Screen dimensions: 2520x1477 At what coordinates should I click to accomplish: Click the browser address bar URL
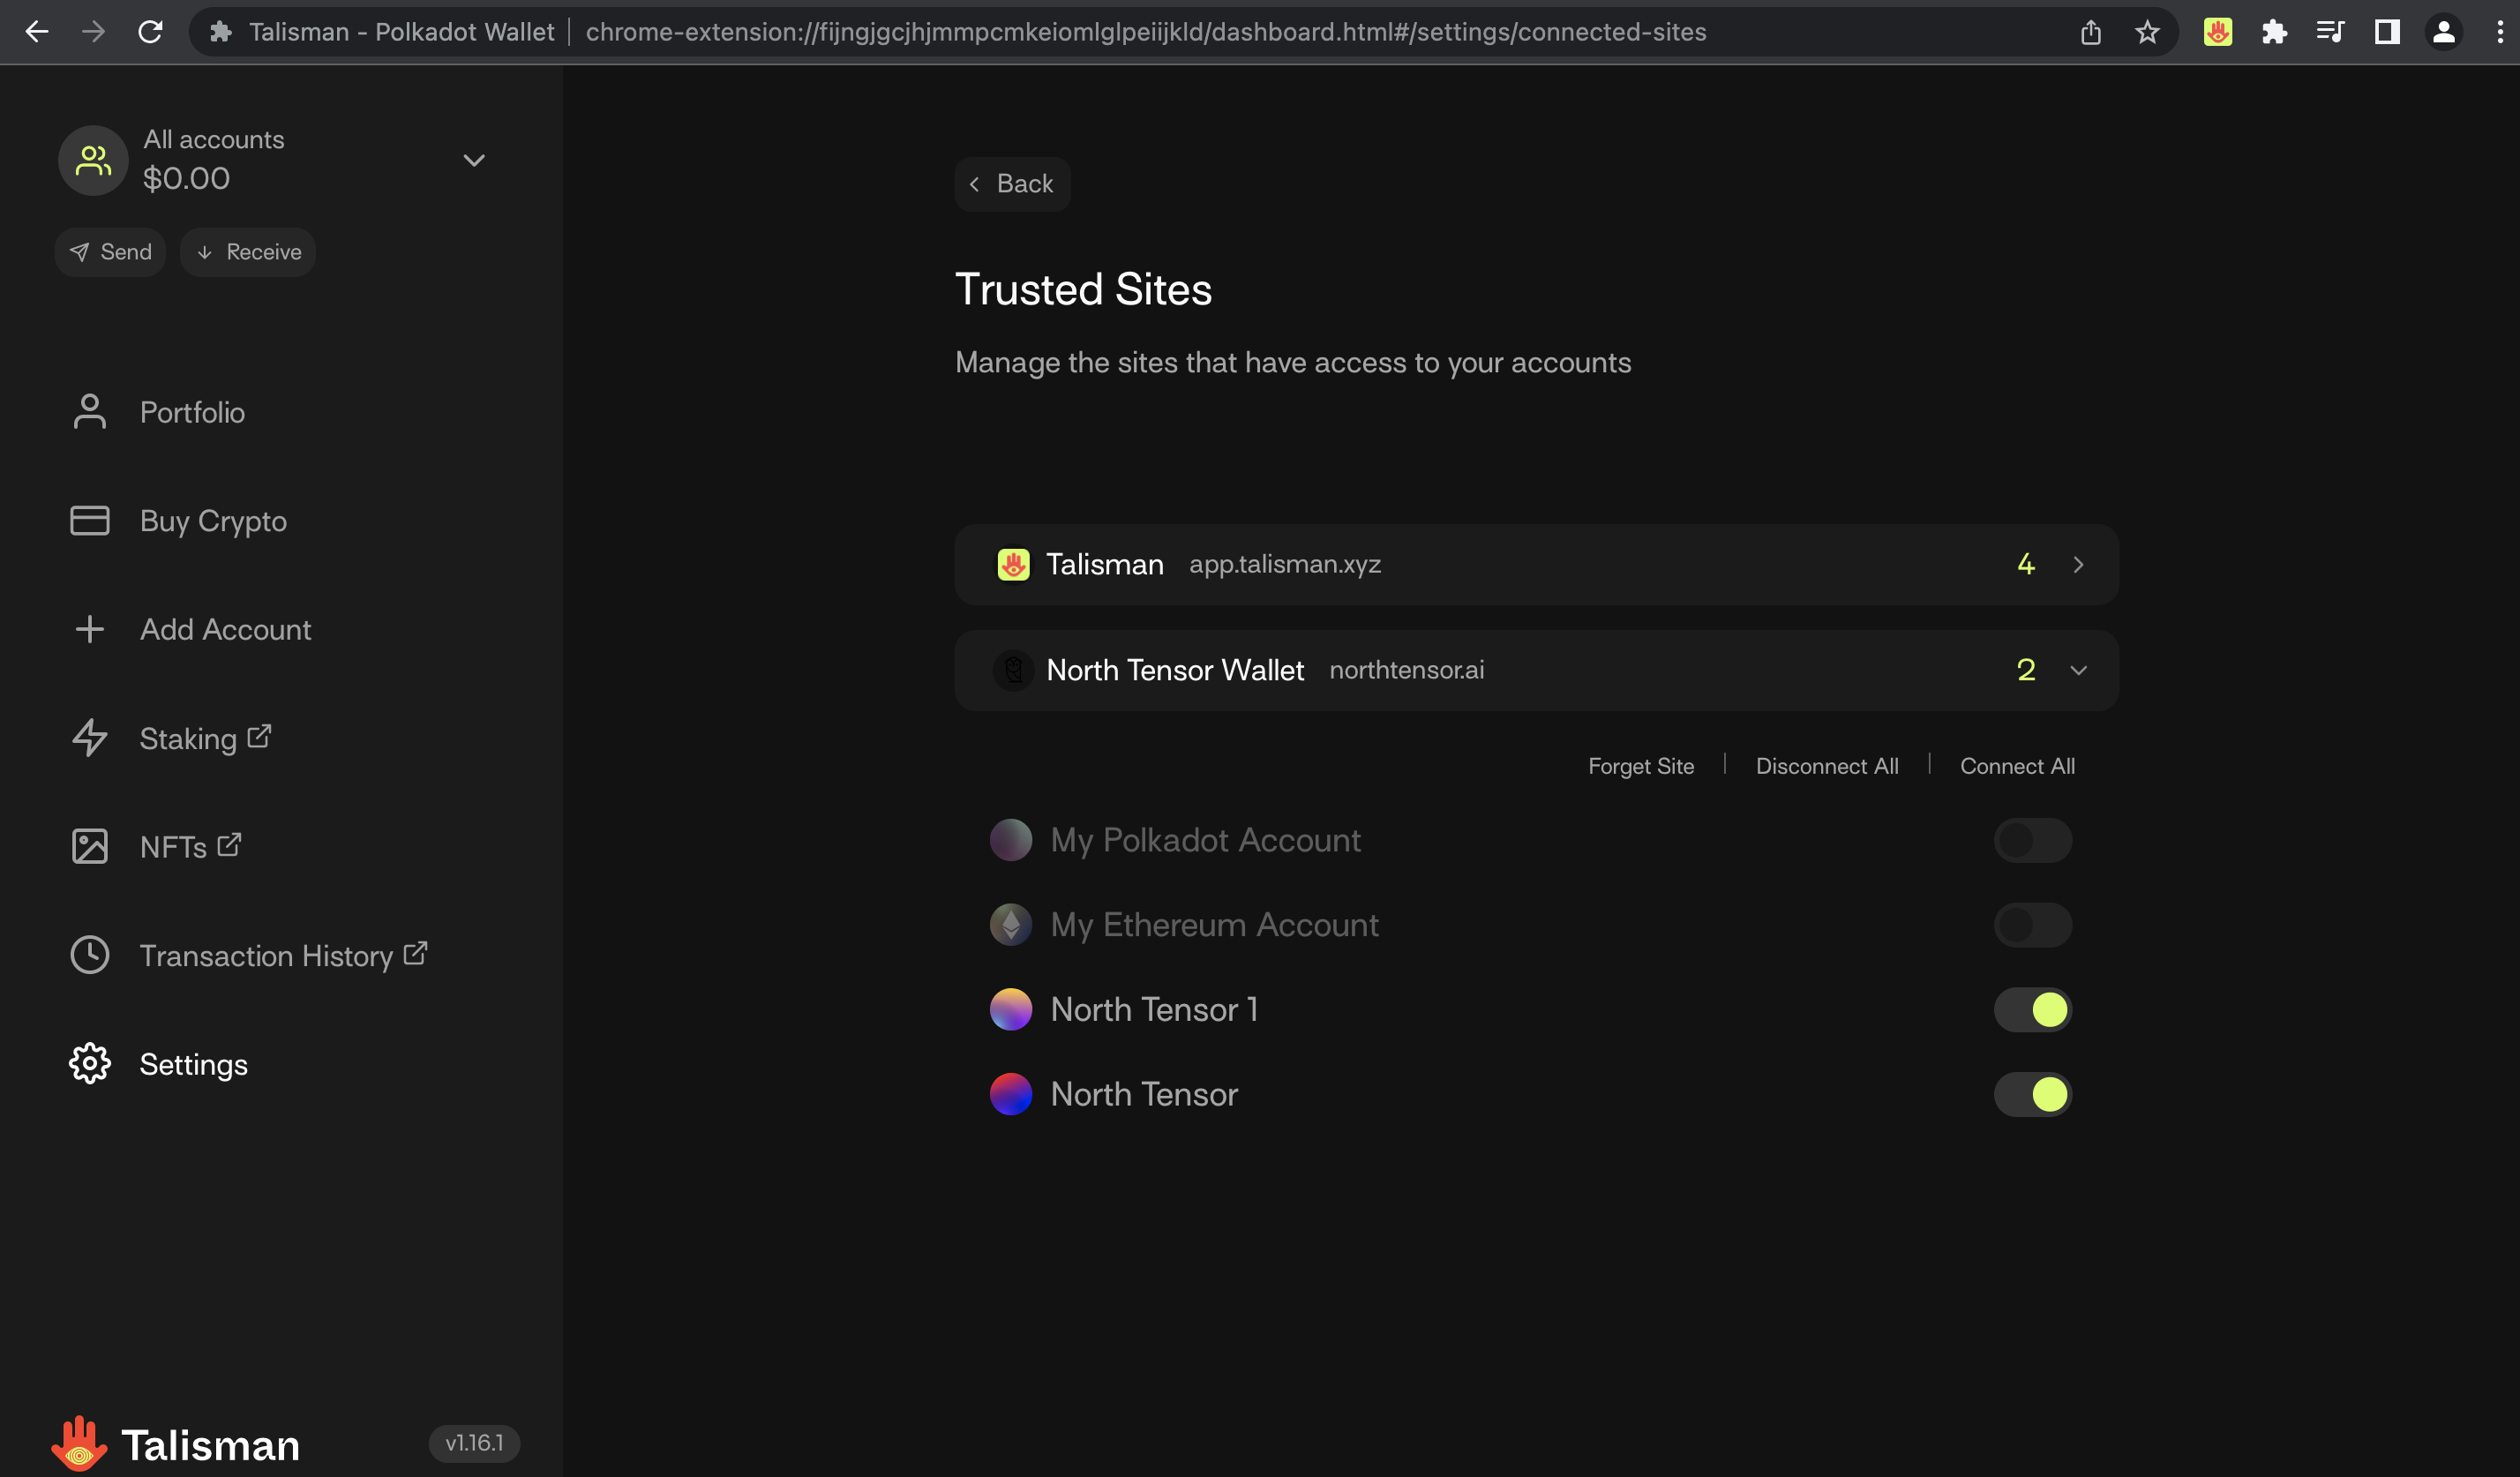(x=1146, y=32)
